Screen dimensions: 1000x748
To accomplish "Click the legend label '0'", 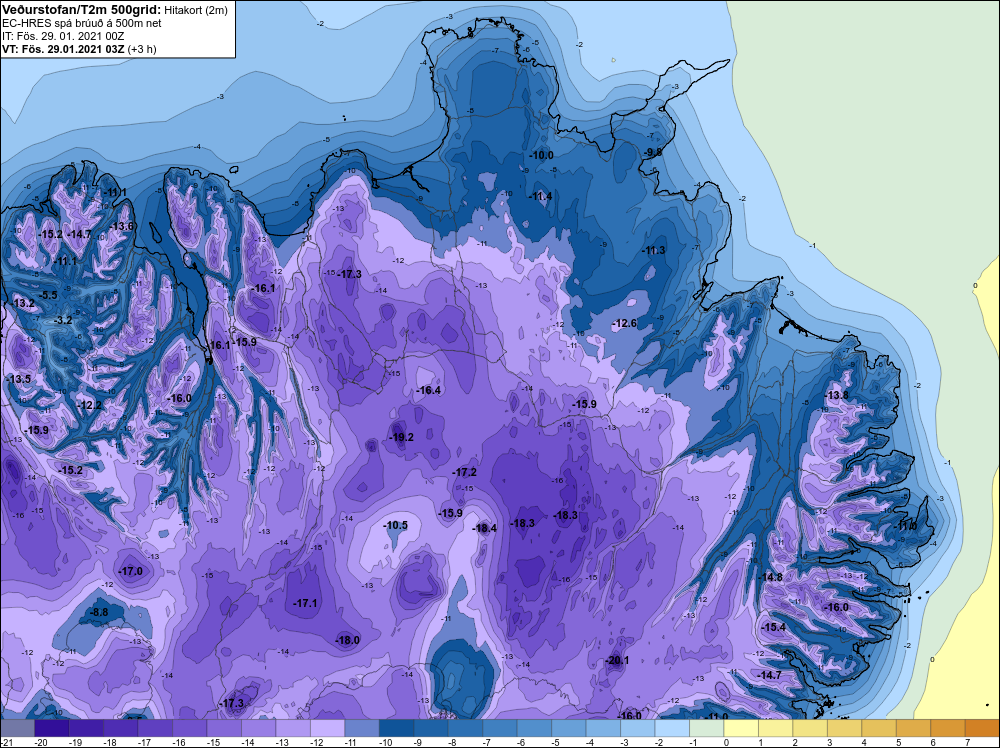I will [726, 743].
